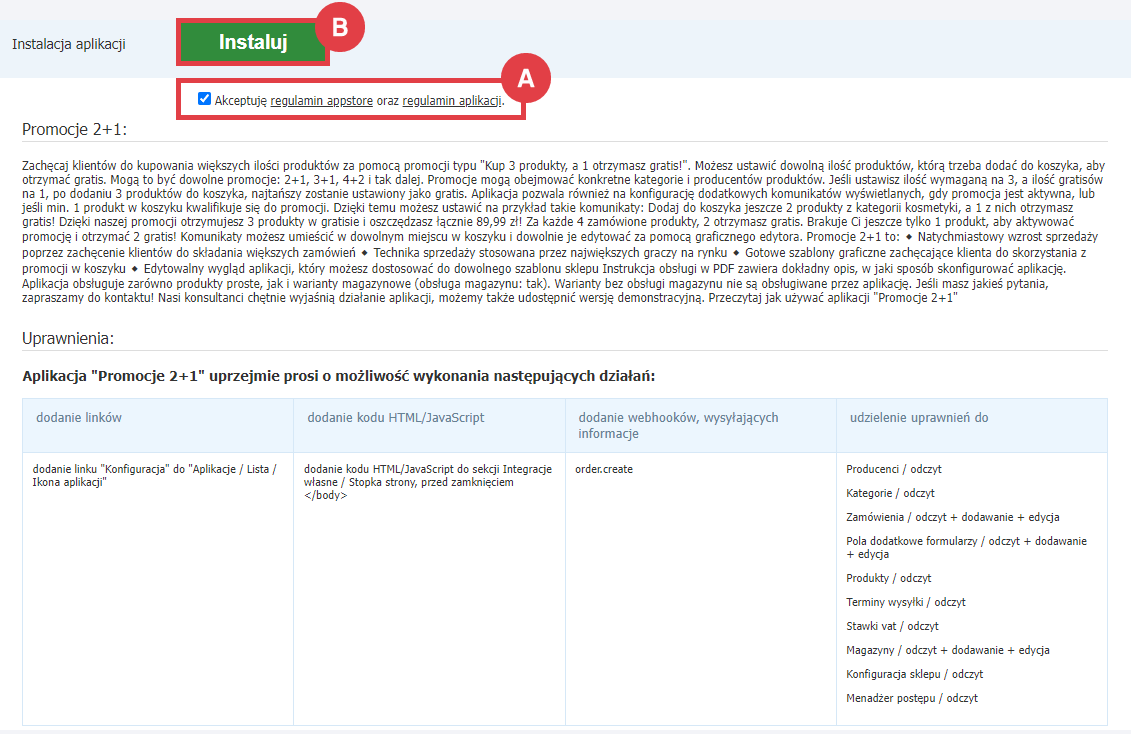Click the Kategorie / odczyt permission
The width and height of the screenshot is (1131, 734).
pos(890,493)
